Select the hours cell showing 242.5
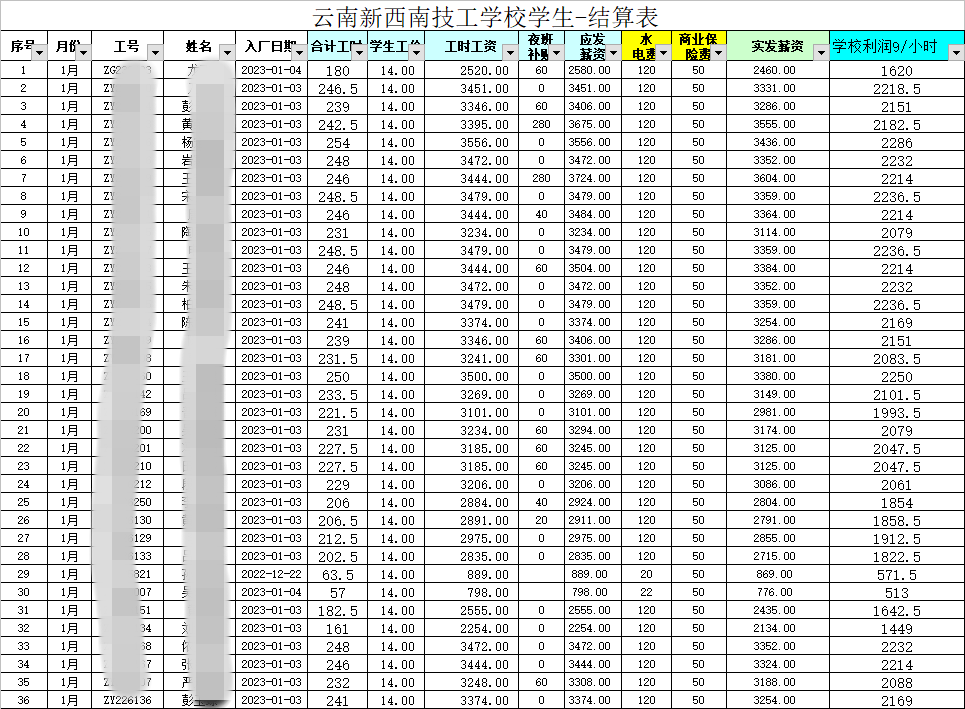965x709 pixels. pyautogui.click(x=337, y=124)
